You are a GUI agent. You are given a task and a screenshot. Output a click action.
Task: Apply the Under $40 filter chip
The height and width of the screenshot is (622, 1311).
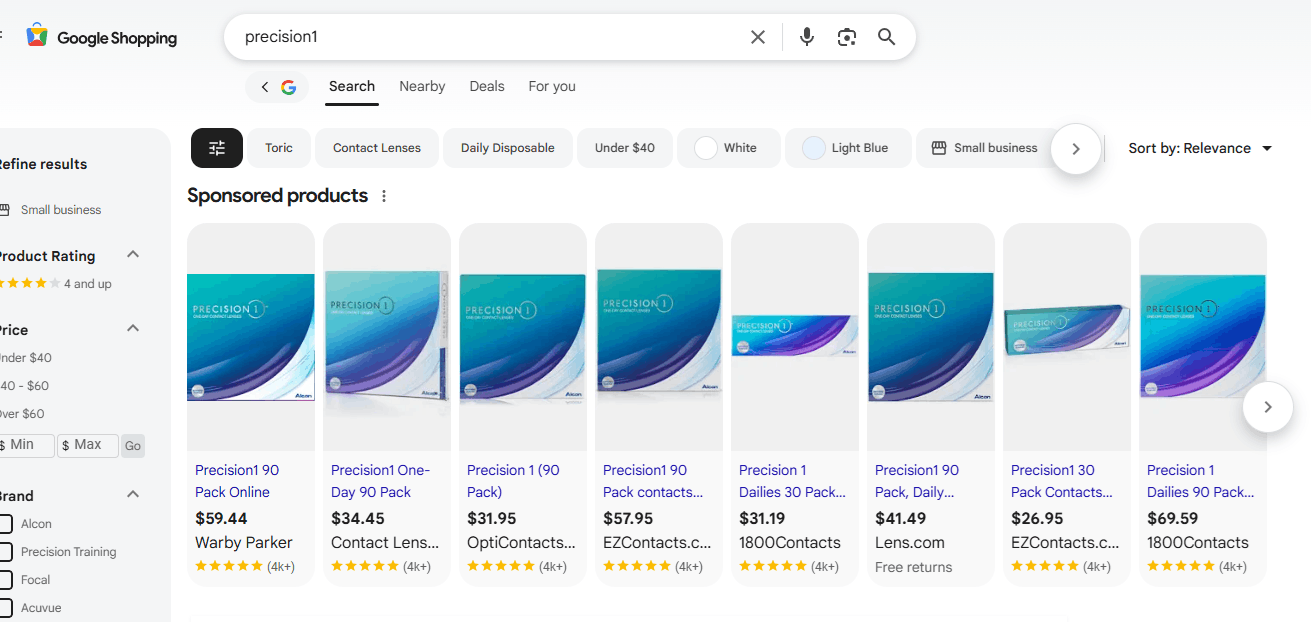tap(625, 148)
